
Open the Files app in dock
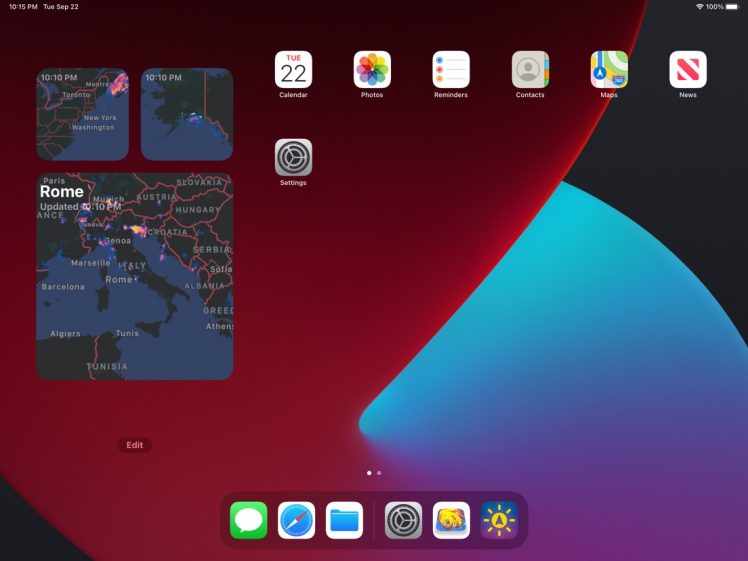(x=345, y=520)
